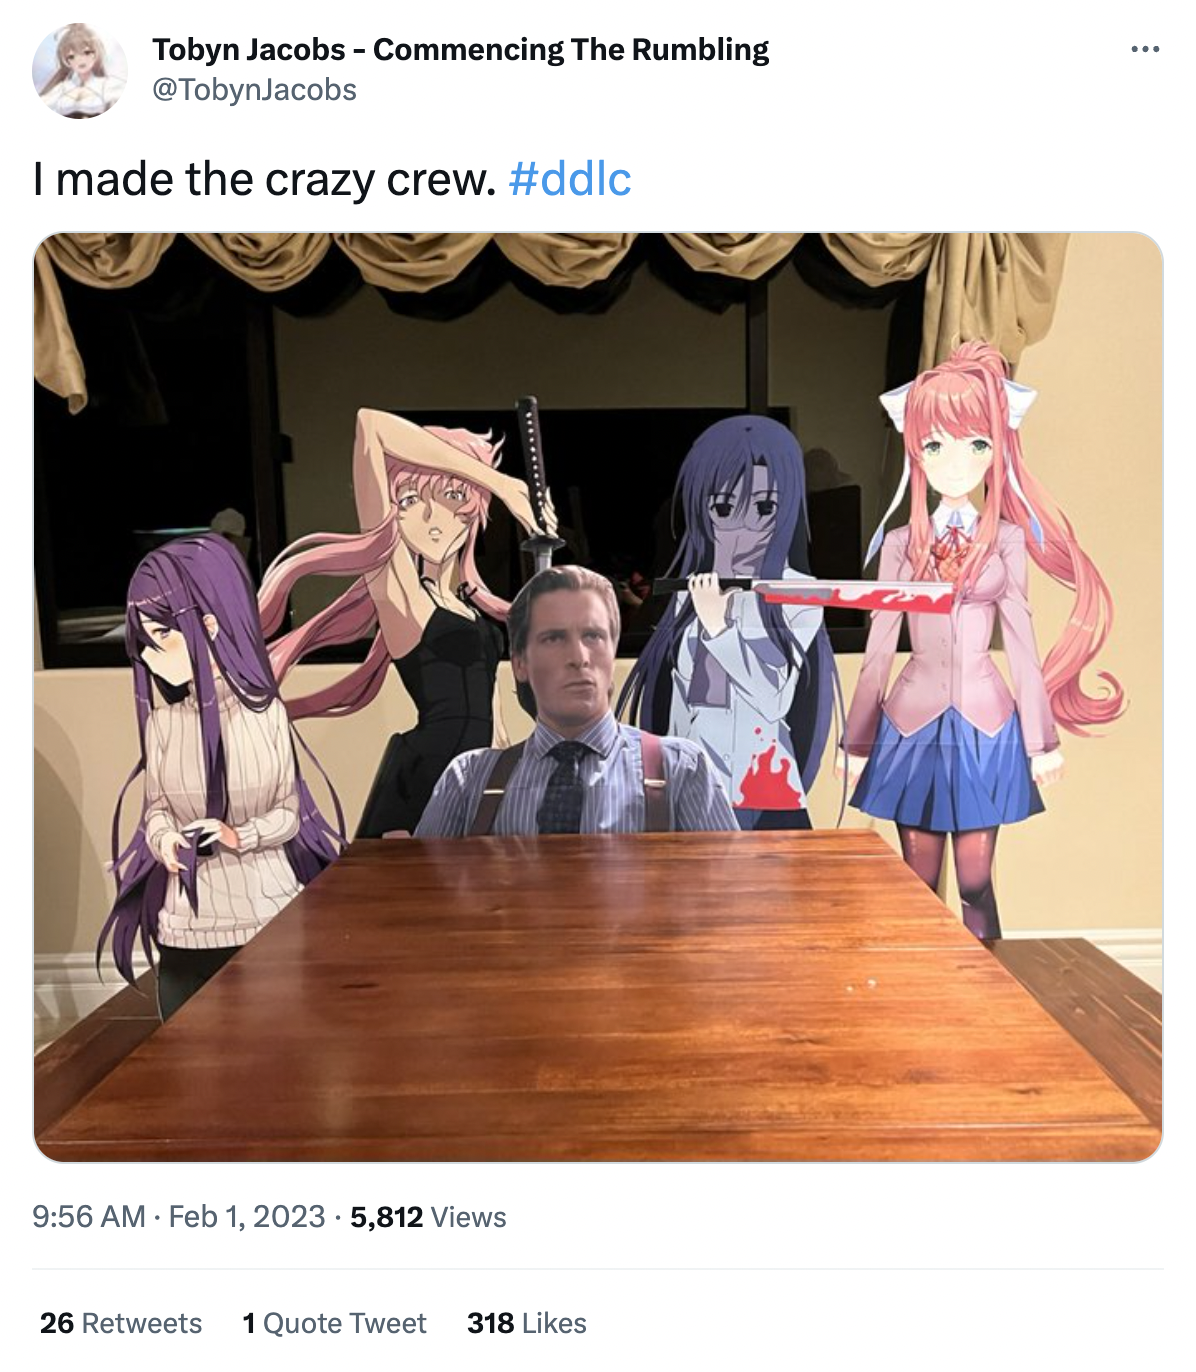Open the 5,812 Views analytics
1196x1372 pixels.
(428, 1217)
